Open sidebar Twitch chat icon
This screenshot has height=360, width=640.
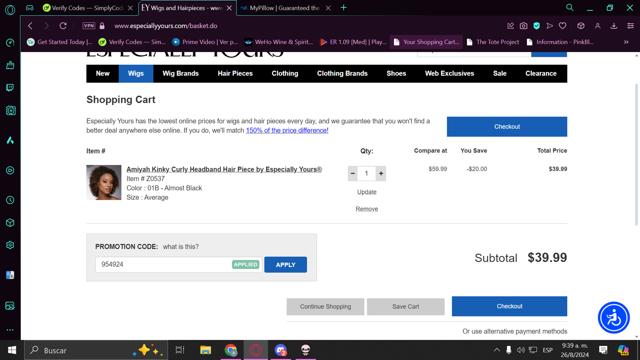10,88
